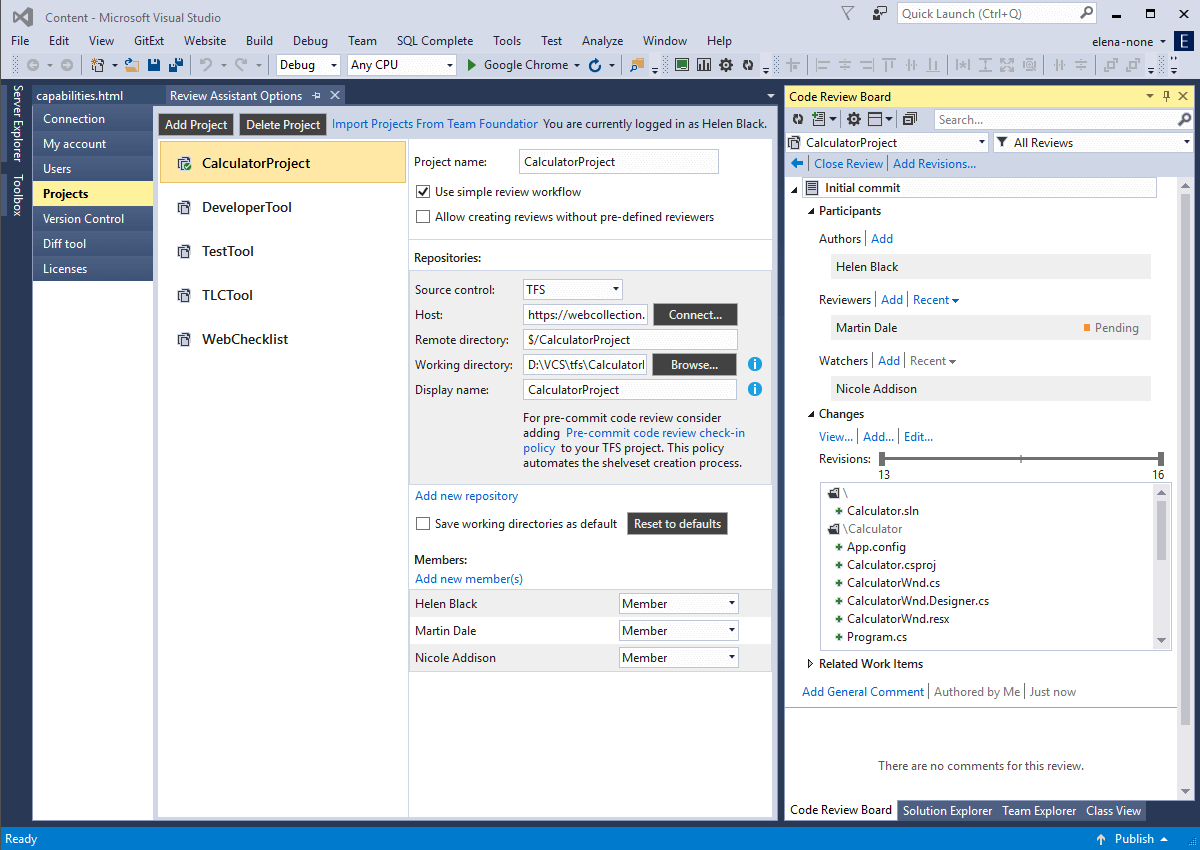Click the green screen icon in main toolbar
The width and height of the screenshot is (1200, 850).
[x=682, y=65]
